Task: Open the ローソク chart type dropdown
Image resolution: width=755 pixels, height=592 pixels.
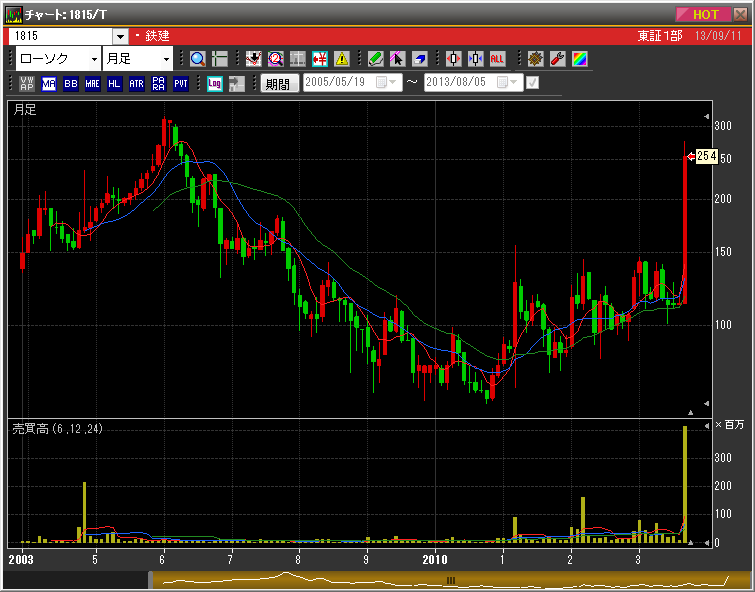Action: pos(58,59)
